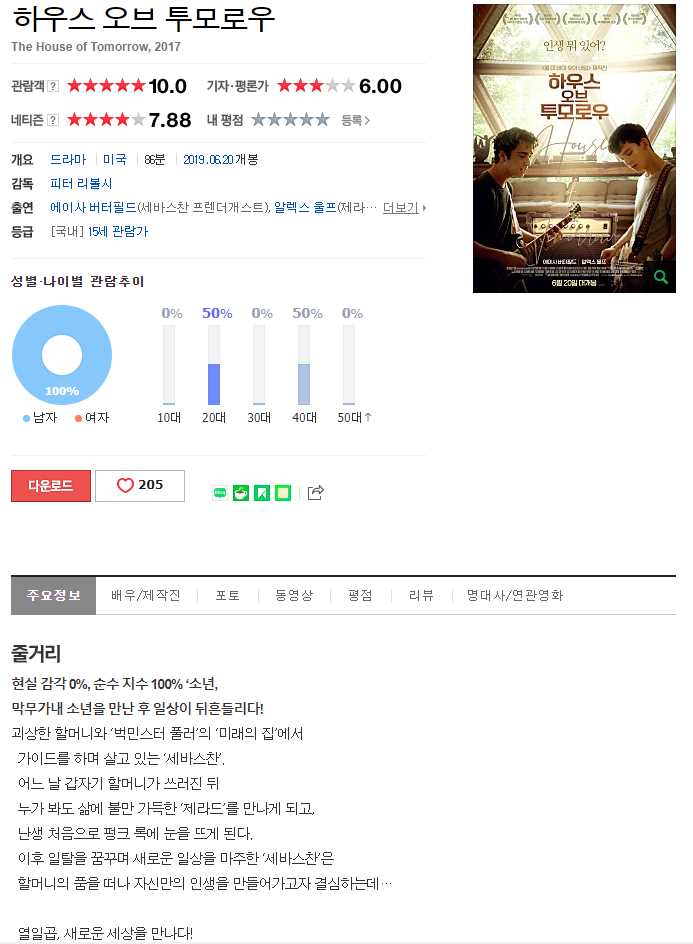Click the 드라마 genre link
693x944 pixels.
pyautogui.click(x=68, y=160)
